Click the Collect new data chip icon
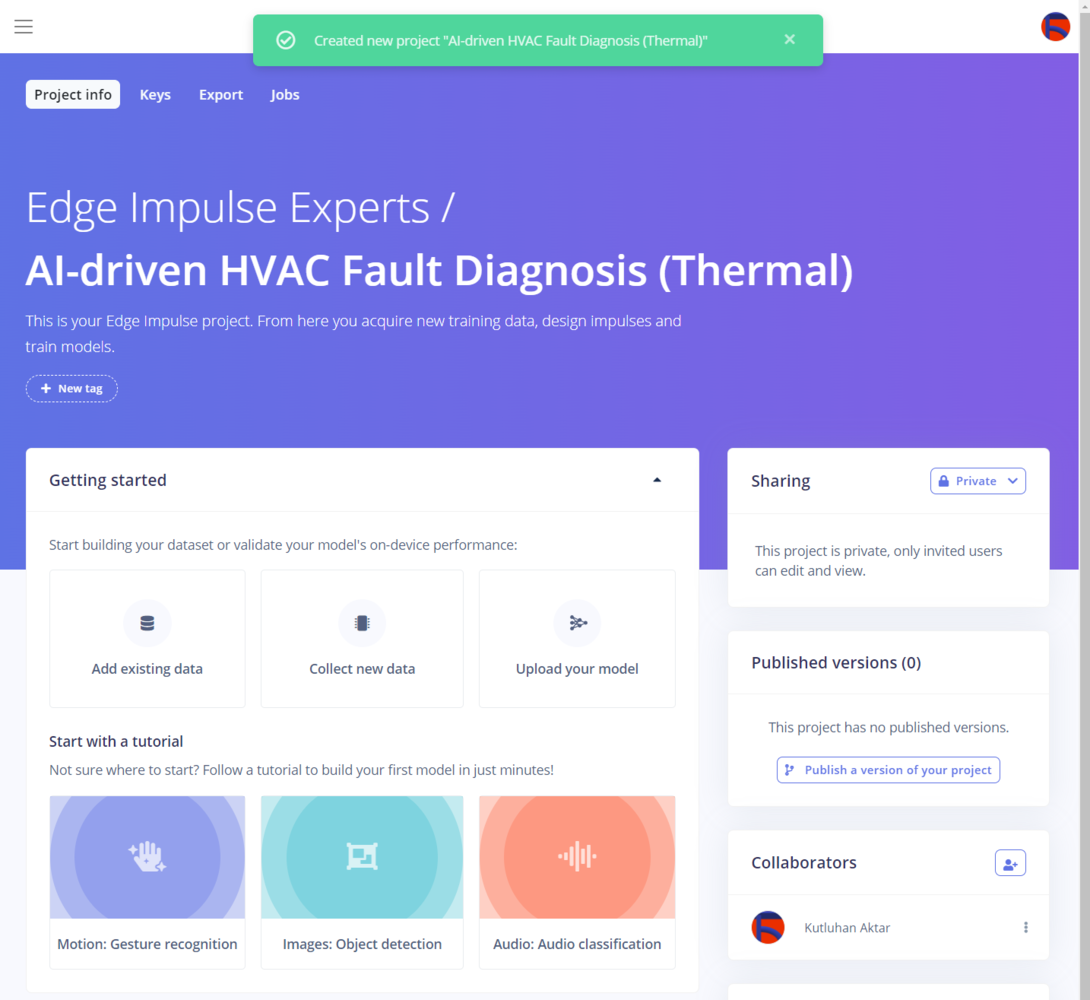Screen dimensions: 1090x1000 (362, 623)
